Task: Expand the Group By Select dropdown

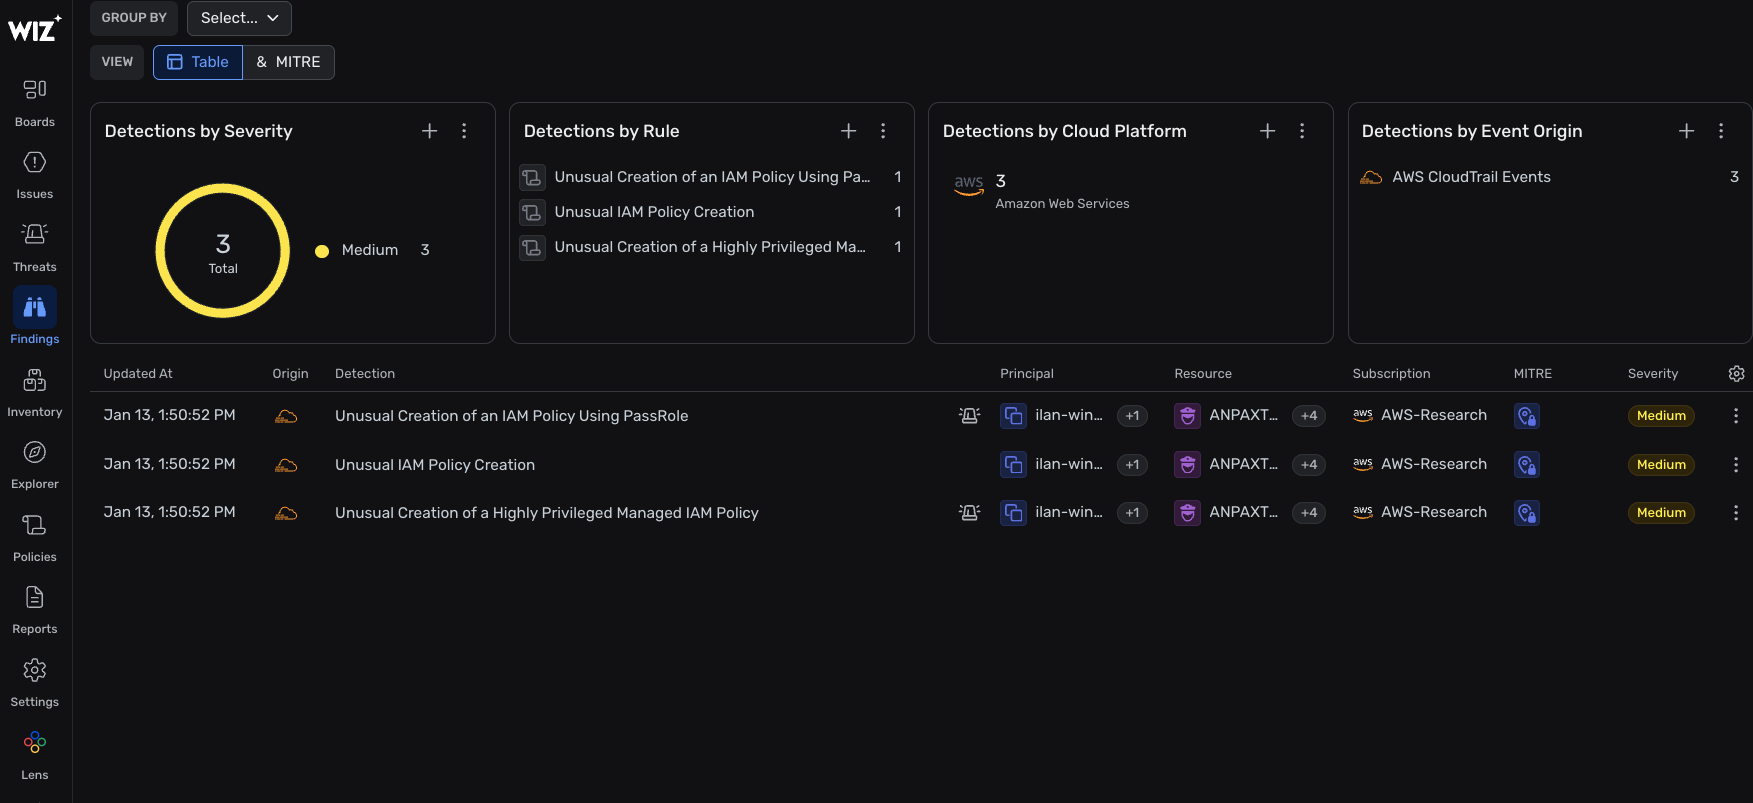Action: click(x=239, y=18)
